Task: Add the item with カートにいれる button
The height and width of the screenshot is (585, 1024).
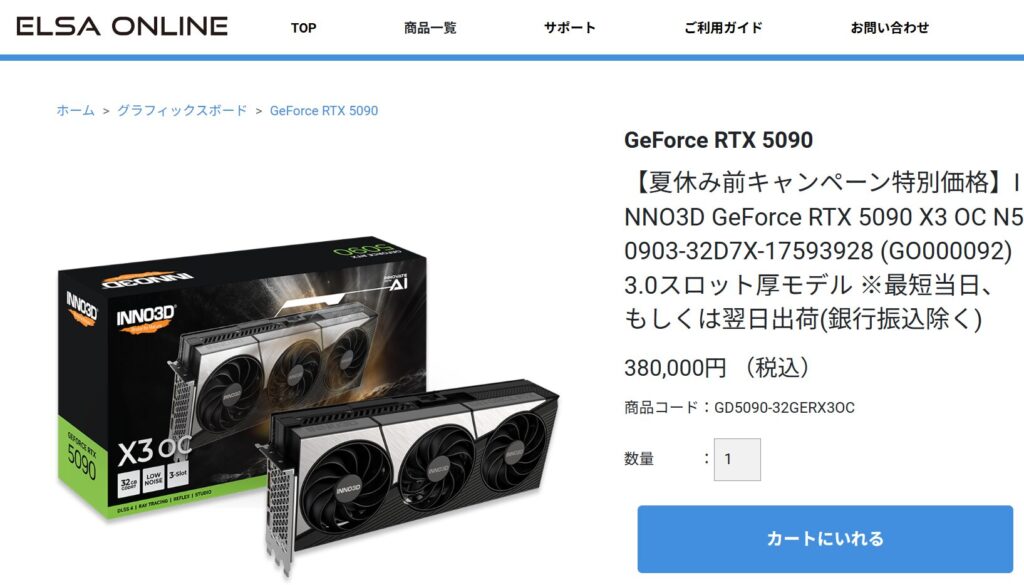Action: [x=825, y=539]
